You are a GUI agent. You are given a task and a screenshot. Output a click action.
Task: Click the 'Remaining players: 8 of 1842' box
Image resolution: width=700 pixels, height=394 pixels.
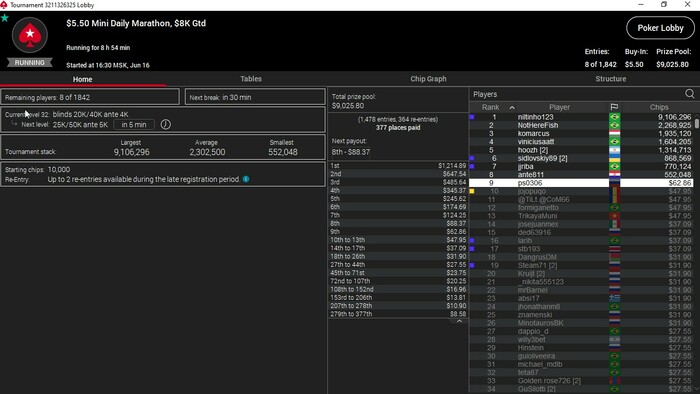pos(90,97)
